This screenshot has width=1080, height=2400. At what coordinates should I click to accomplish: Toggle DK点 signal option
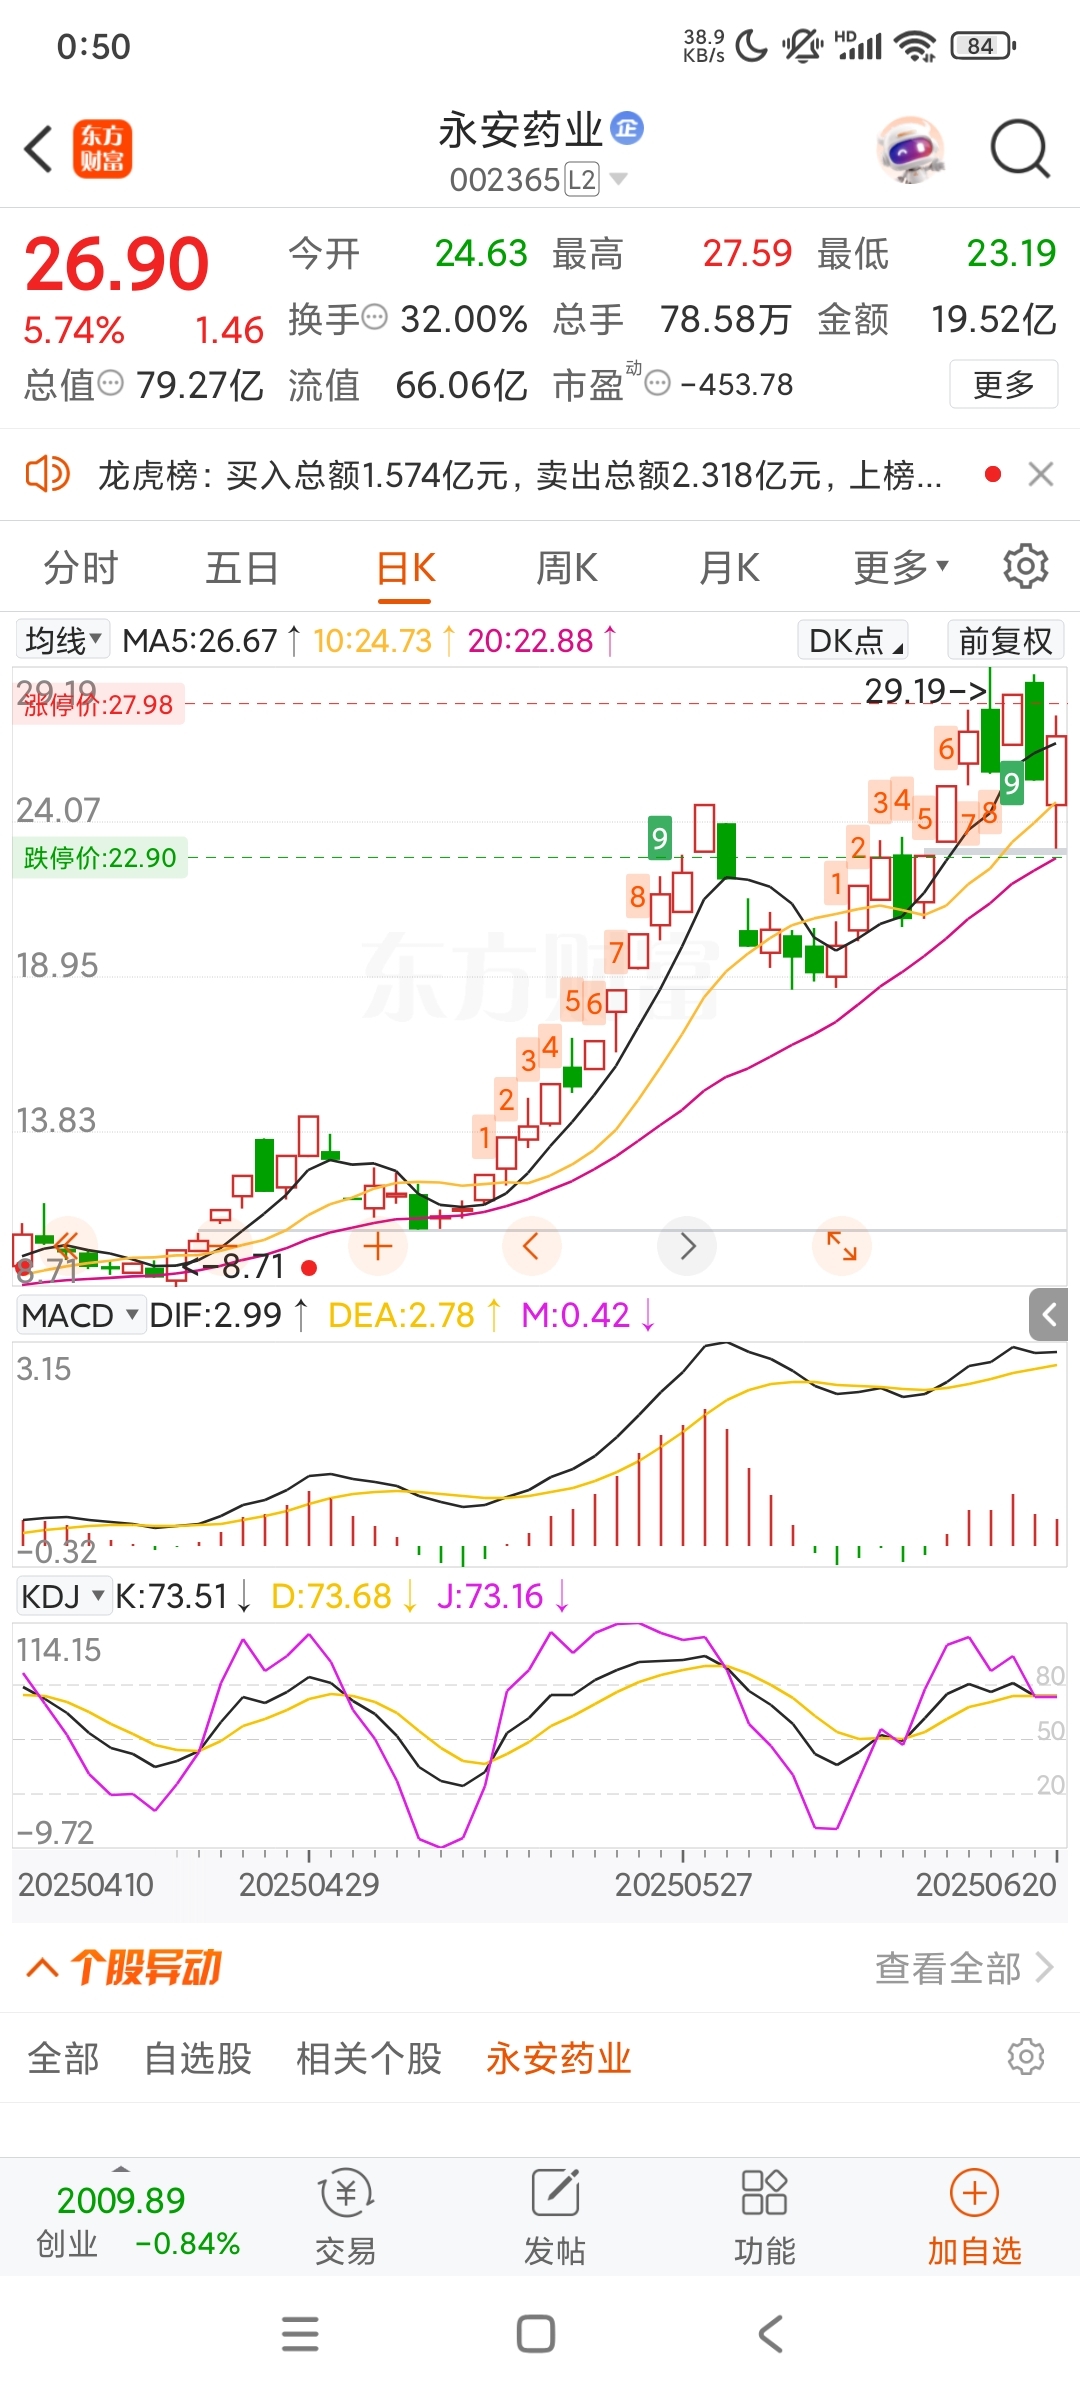coord(853,640)
